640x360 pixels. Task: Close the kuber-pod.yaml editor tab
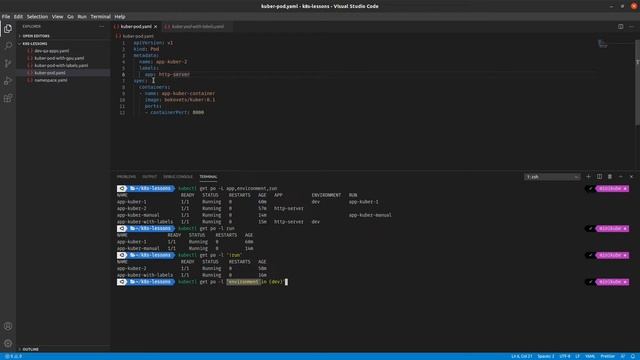pyautogui.click(x=156, y=27)
